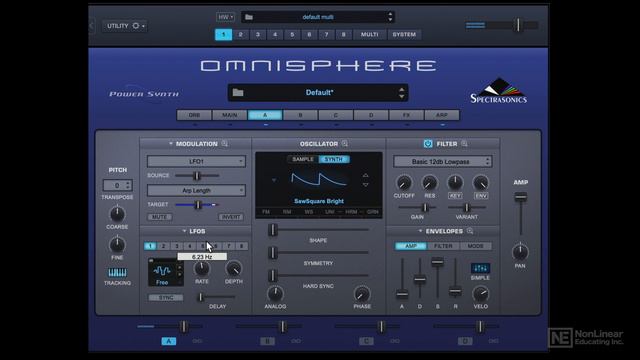Click the filter Res knob
Screen dimensions: 640x360
point(429,183)
